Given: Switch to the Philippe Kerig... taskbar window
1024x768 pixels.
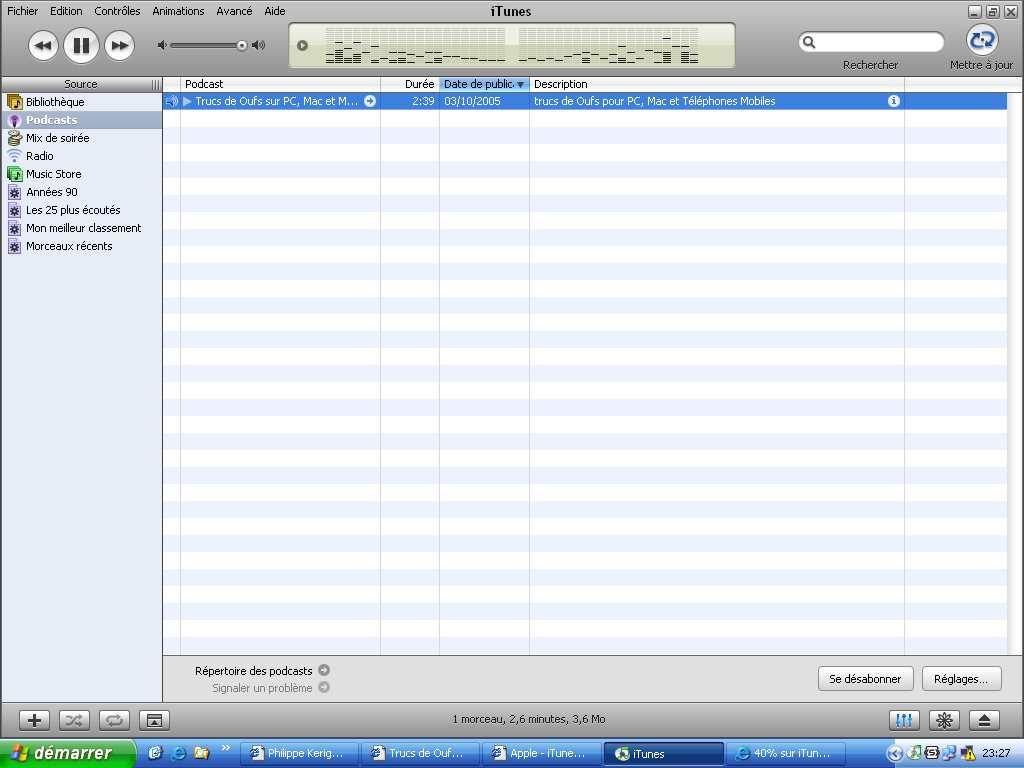Looking at the screenshot, I should point(300,754).
